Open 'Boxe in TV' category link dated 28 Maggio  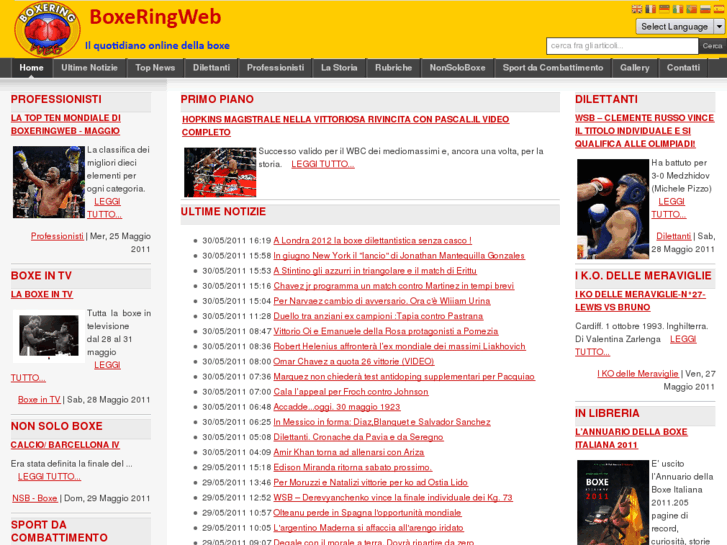coord(39,400)
